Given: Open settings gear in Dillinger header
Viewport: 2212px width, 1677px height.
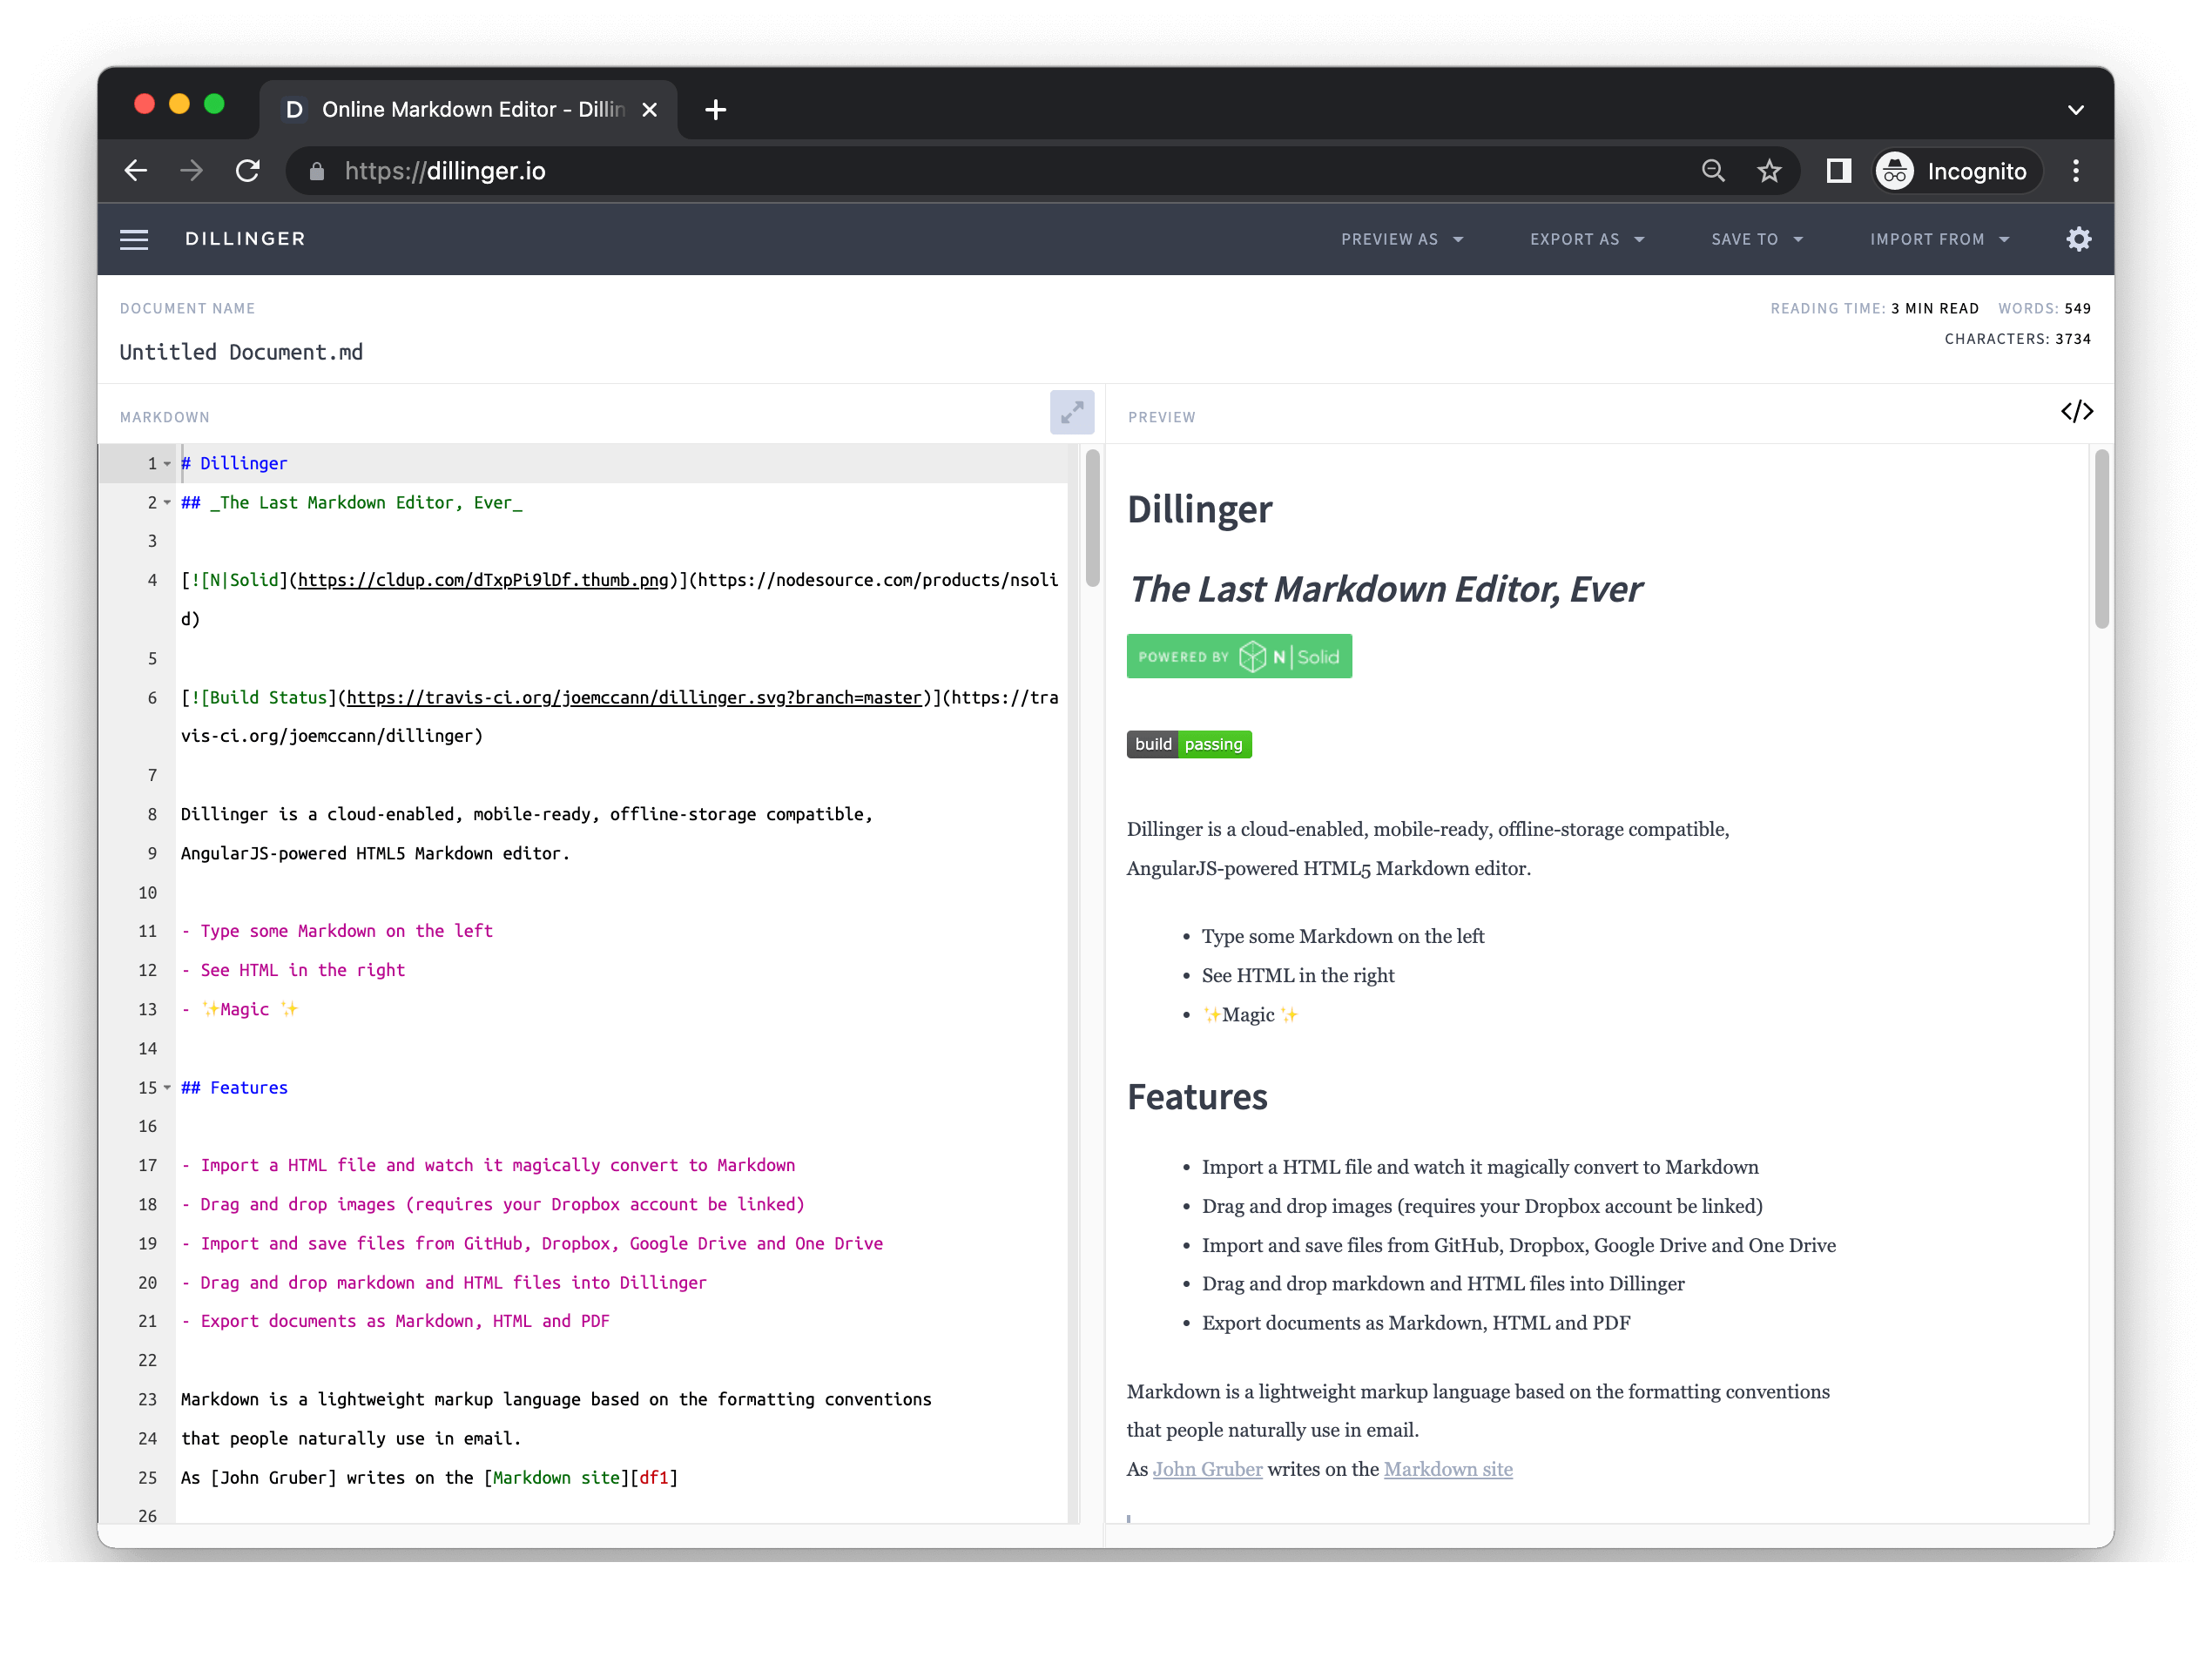Looking at the screenshot, I should [2079, 239].
